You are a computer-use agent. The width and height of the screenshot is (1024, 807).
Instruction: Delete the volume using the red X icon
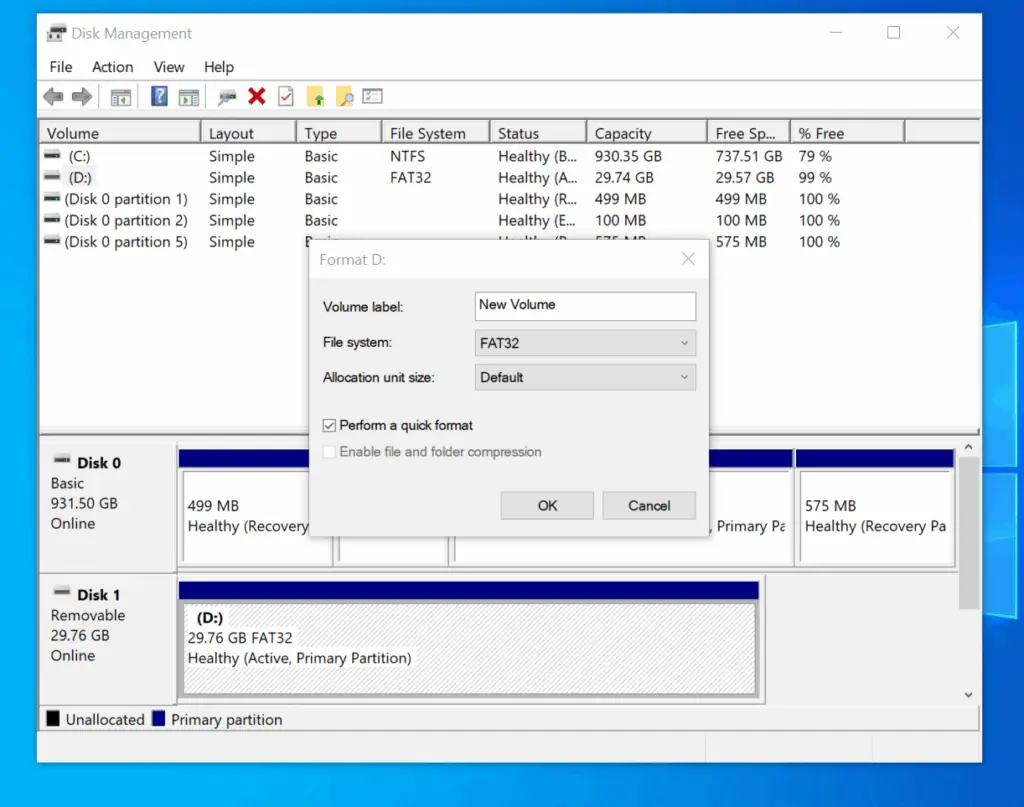coord(256,96)
